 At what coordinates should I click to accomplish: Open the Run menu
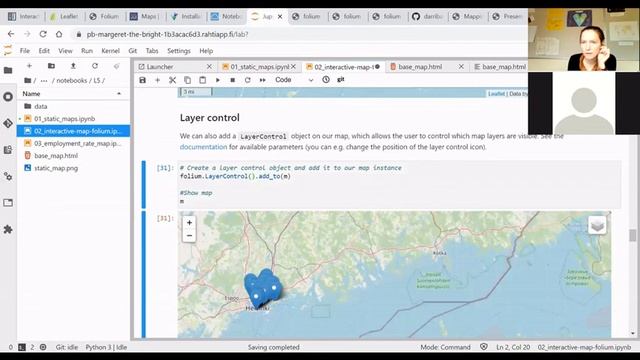[87, 51]
